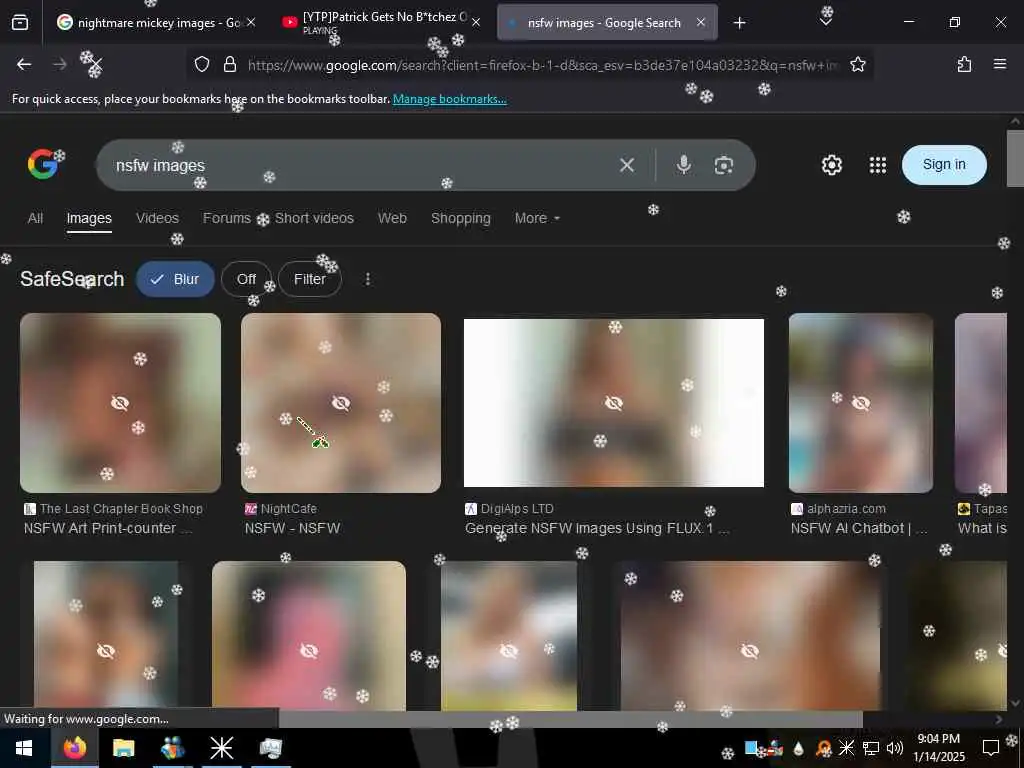The width and height of the screenshot is (1024, 768).
Task: Open Windows Start menu
Action: coord(24,748)
